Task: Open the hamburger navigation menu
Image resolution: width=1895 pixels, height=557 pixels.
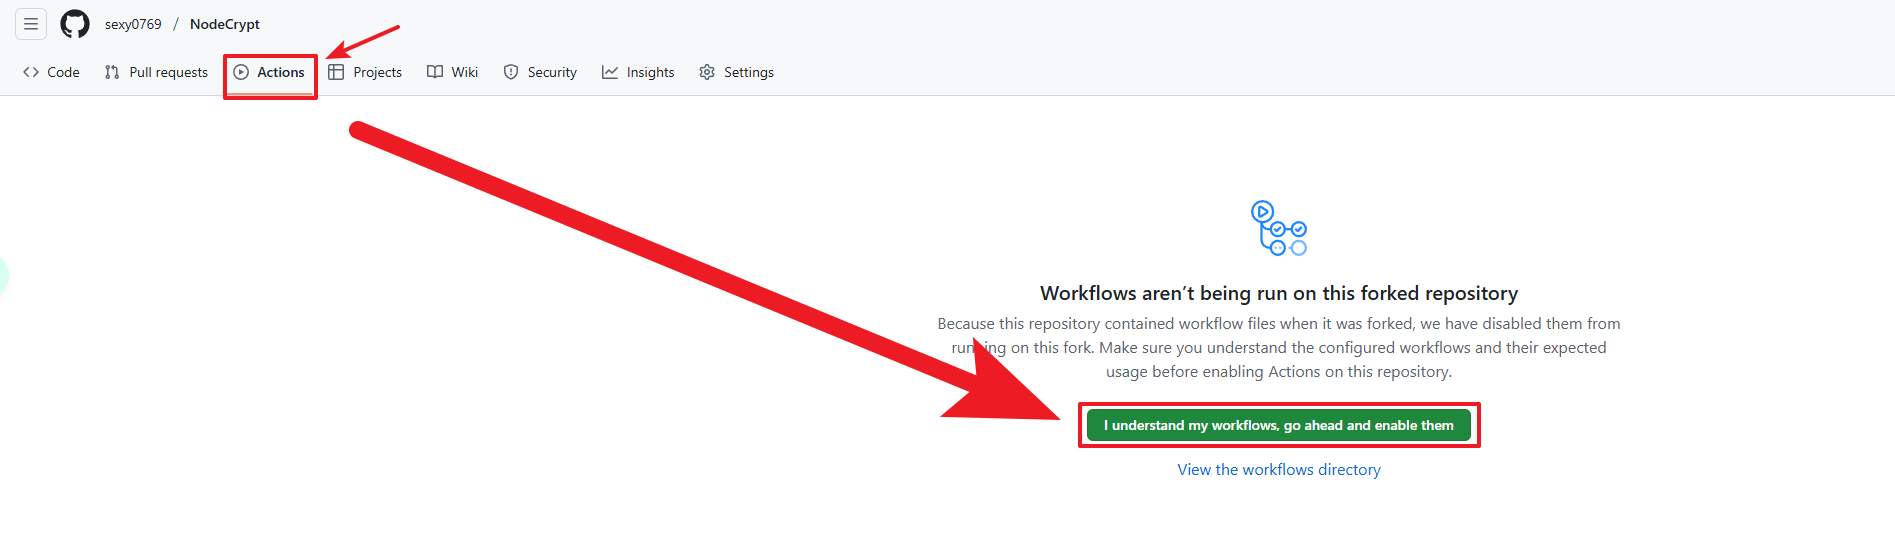Action: pyautogui.click(x=31, y=24)
